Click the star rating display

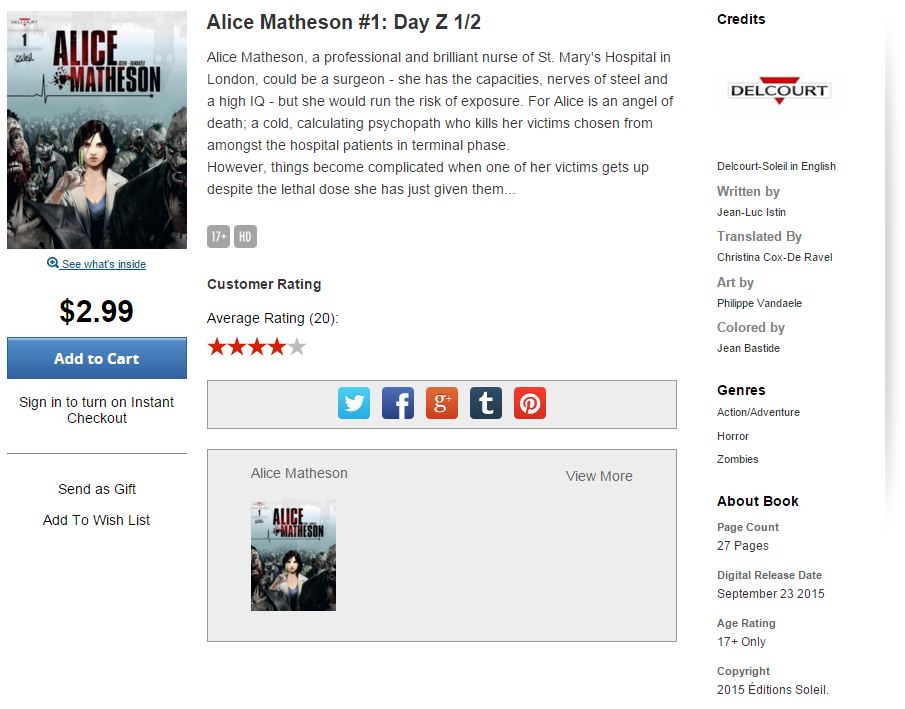tap(256, 346)
